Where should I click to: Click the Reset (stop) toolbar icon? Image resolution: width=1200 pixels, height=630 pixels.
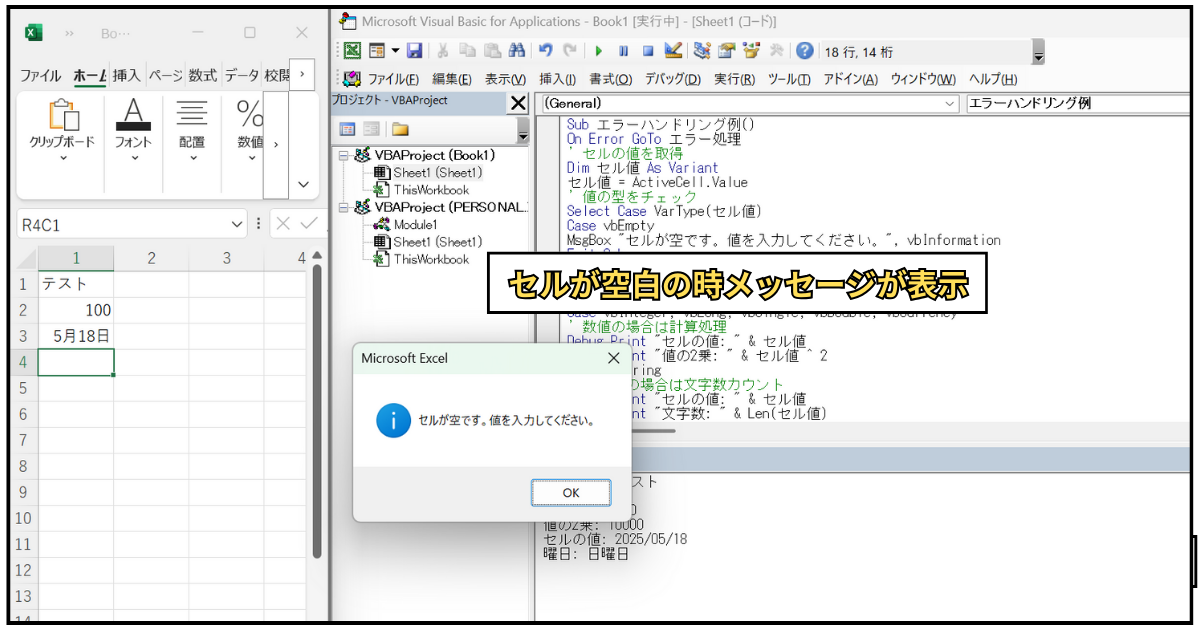click(648, 51)
